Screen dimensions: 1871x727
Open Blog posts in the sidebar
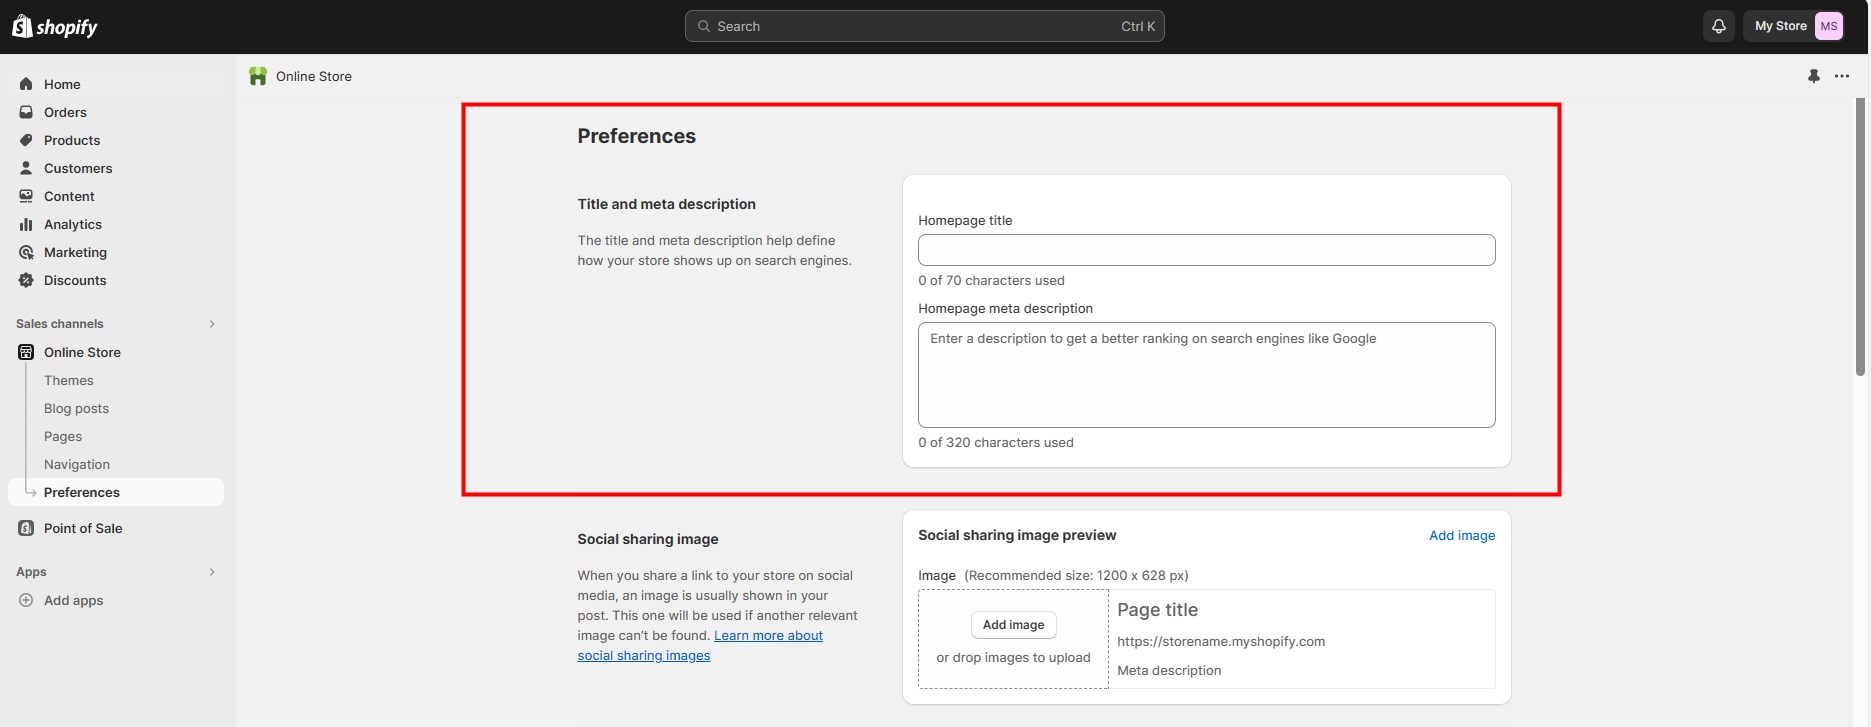point(76,408)
